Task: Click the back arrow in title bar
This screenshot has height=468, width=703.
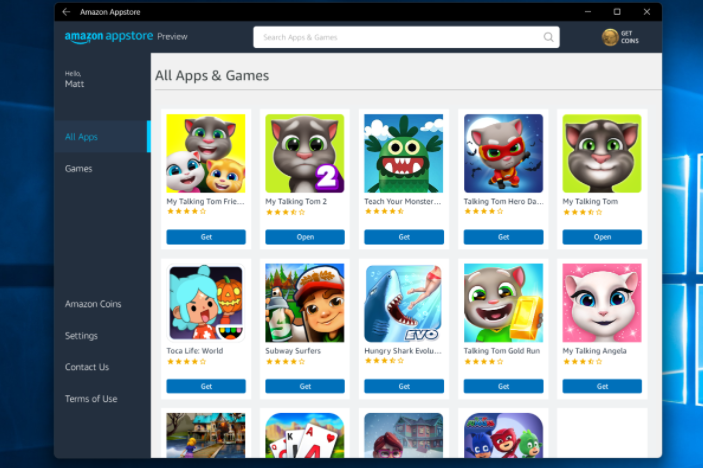Action: point(66,12)
